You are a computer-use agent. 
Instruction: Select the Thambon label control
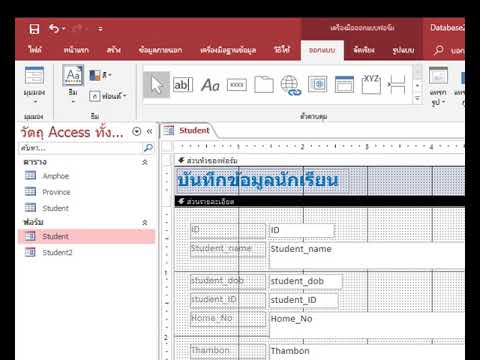tap(228, 351)
